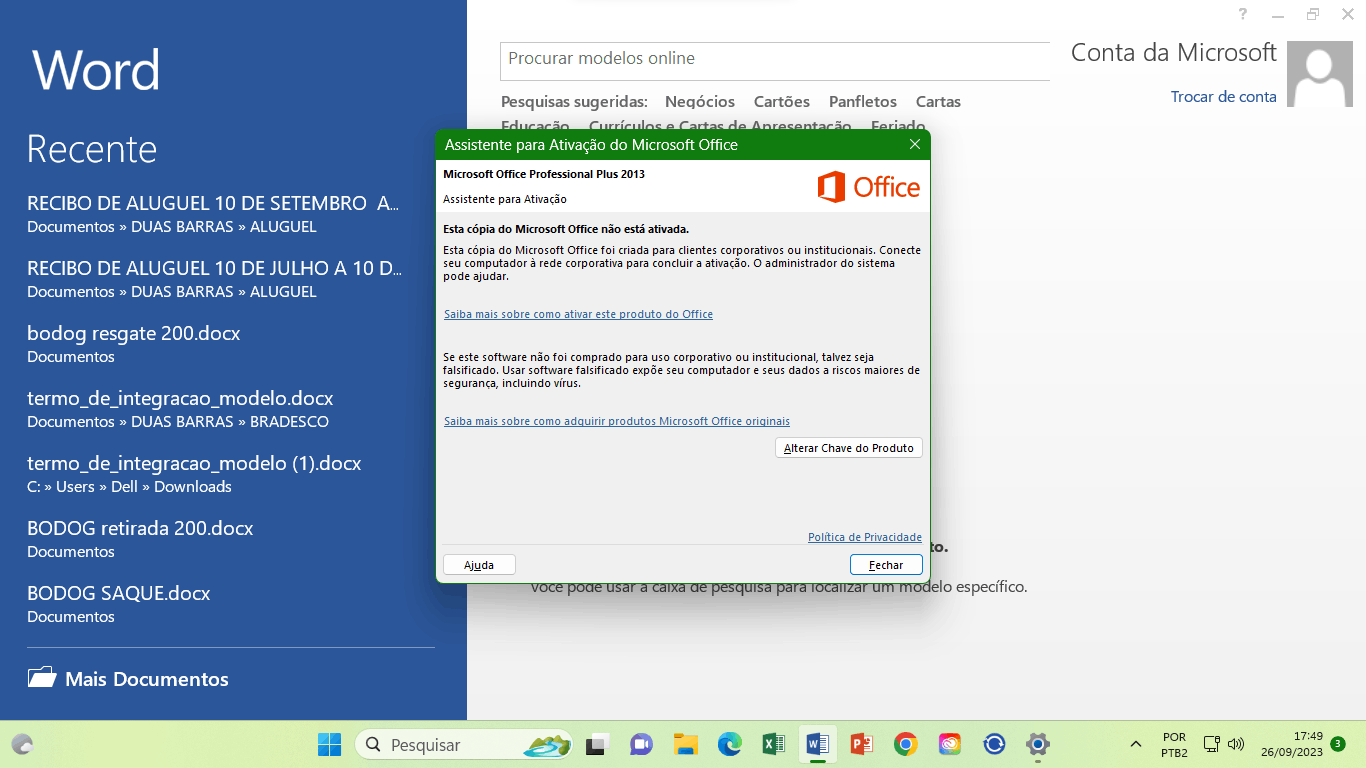
Task: Open File Explorer from the taskbar
Action: click(x=685, y=745)
